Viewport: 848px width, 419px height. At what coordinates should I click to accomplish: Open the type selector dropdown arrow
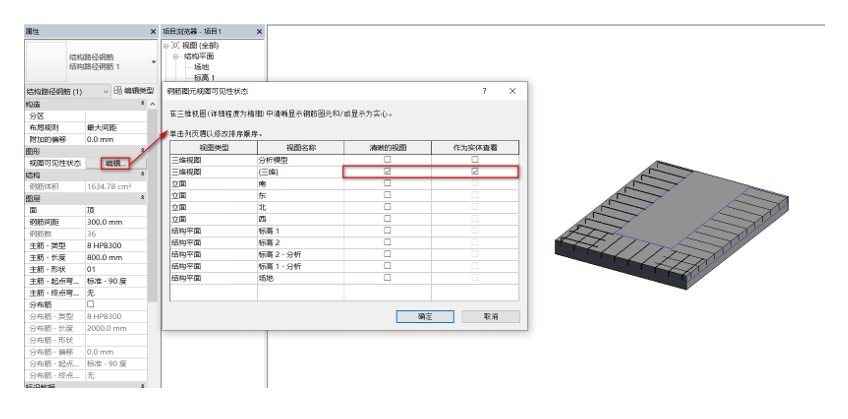[x=152, y=62]
